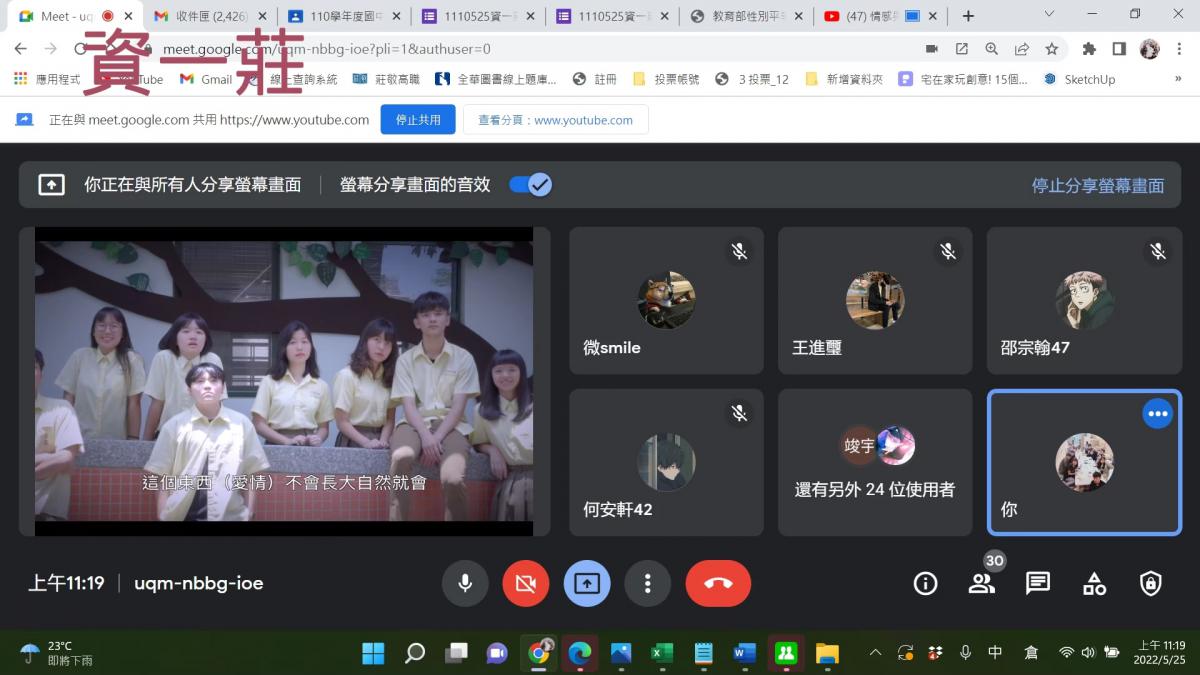Screen dimensions: 1200x675
Task: Open host controls lock icon
Action: point(1151,584)
